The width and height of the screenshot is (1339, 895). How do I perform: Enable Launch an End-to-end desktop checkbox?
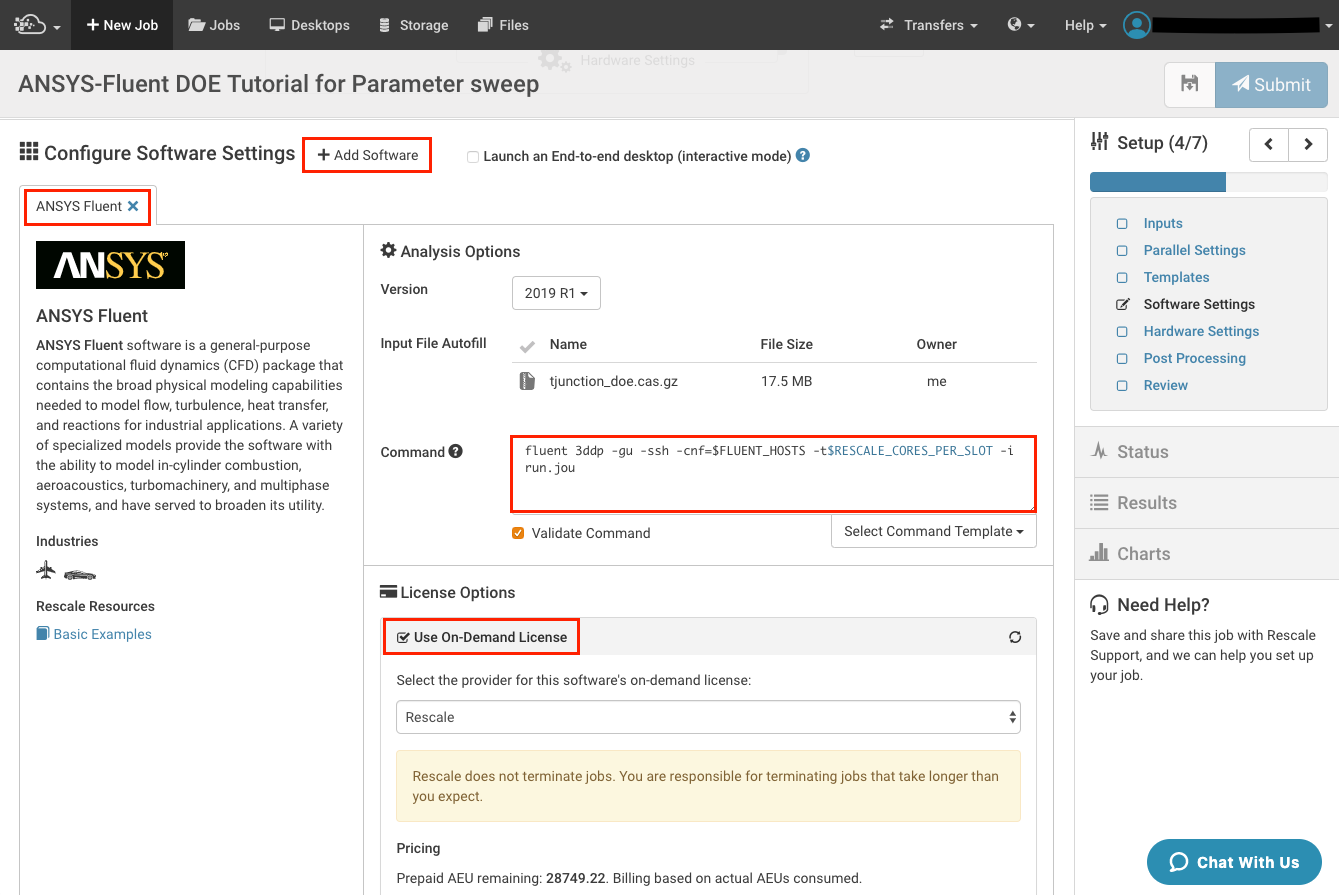point(473,157)
